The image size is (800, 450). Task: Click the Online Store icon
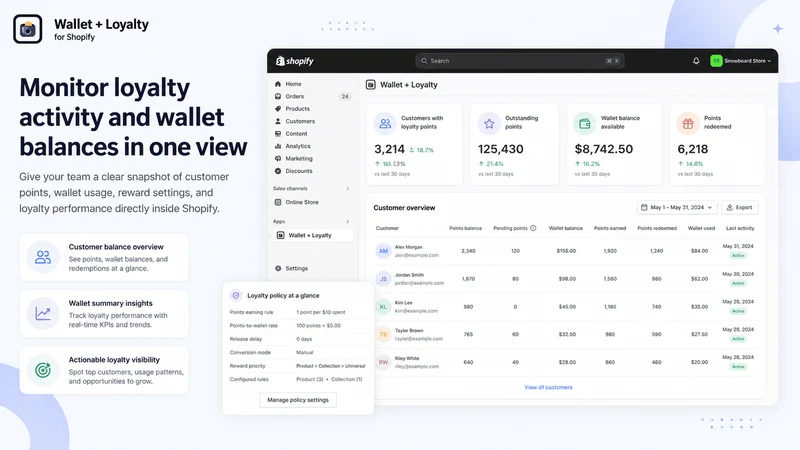[278, 202]
